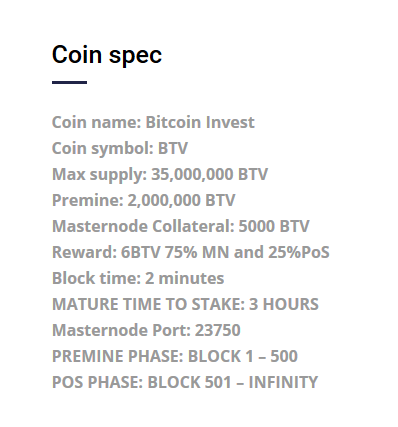Click the dark underline below heading
This screenshot has height=427, width=398.
coord(69,82)
